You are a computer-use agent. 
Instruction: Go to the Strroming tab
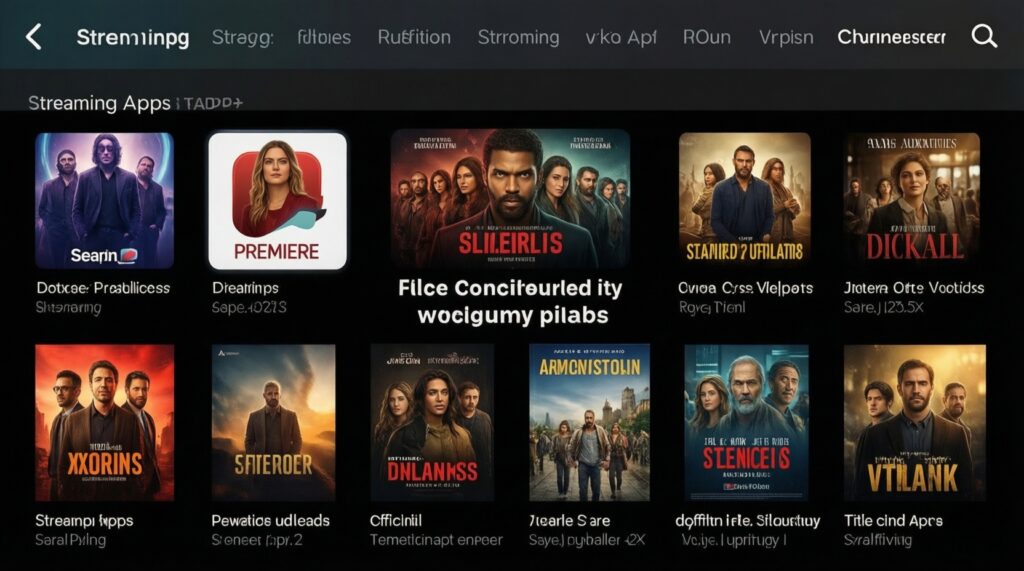click(518, 37)
